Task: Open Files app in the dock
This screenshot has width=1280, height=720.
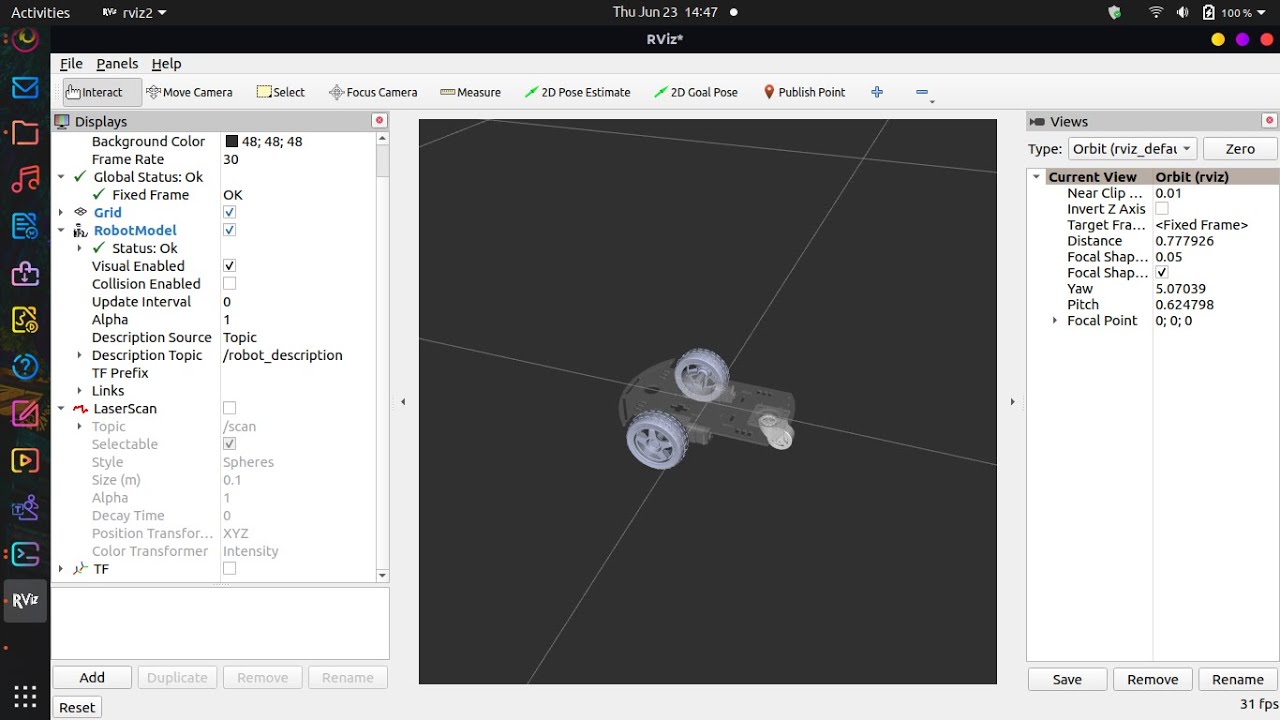Action: (x=25, y=133)
